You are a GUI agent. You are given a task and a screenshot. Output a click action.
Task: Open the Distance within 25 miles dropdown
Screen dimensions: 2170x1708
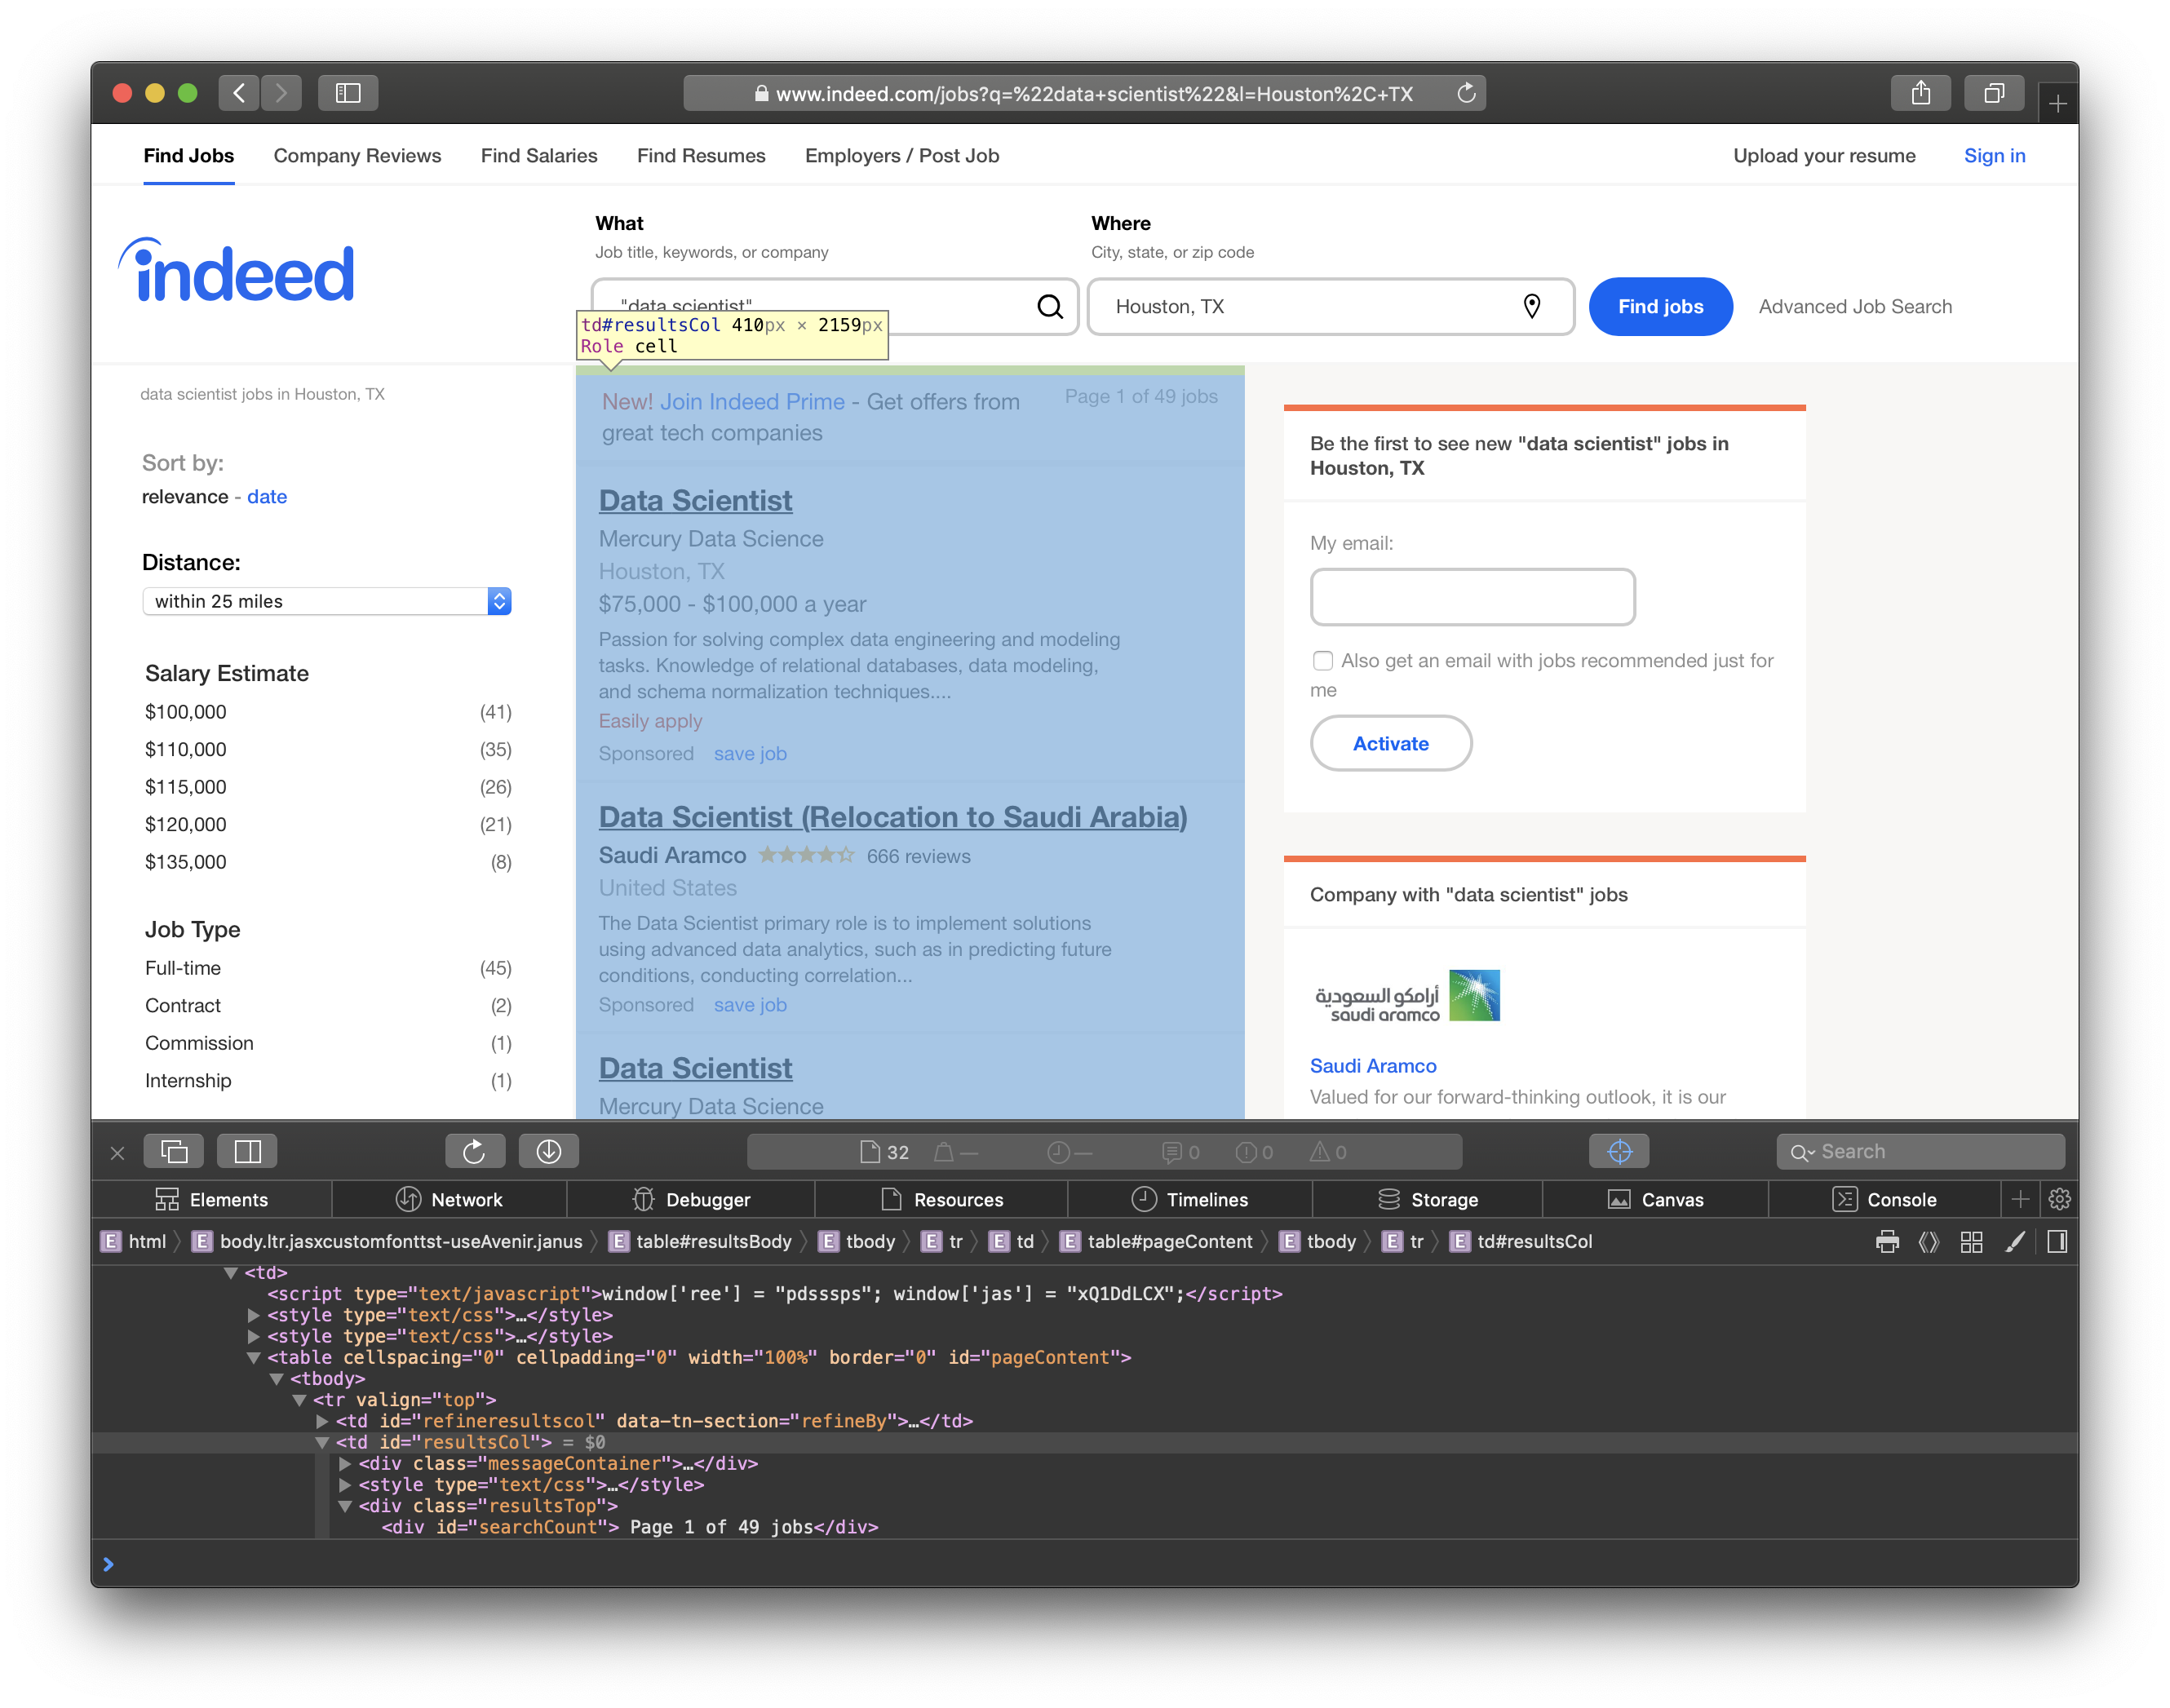(327, 601)
